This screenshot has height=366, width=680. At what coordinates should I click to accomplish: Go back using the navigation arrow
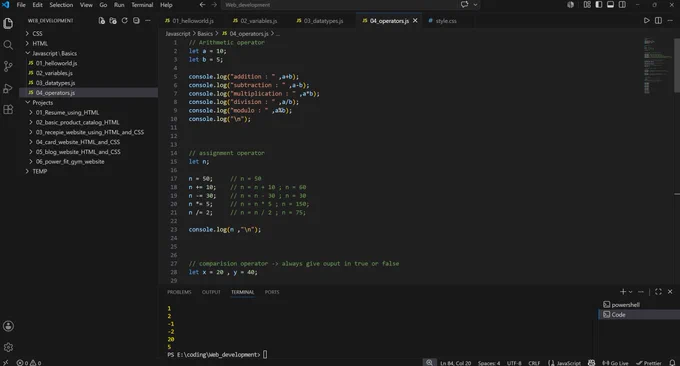tap(202, 5)
